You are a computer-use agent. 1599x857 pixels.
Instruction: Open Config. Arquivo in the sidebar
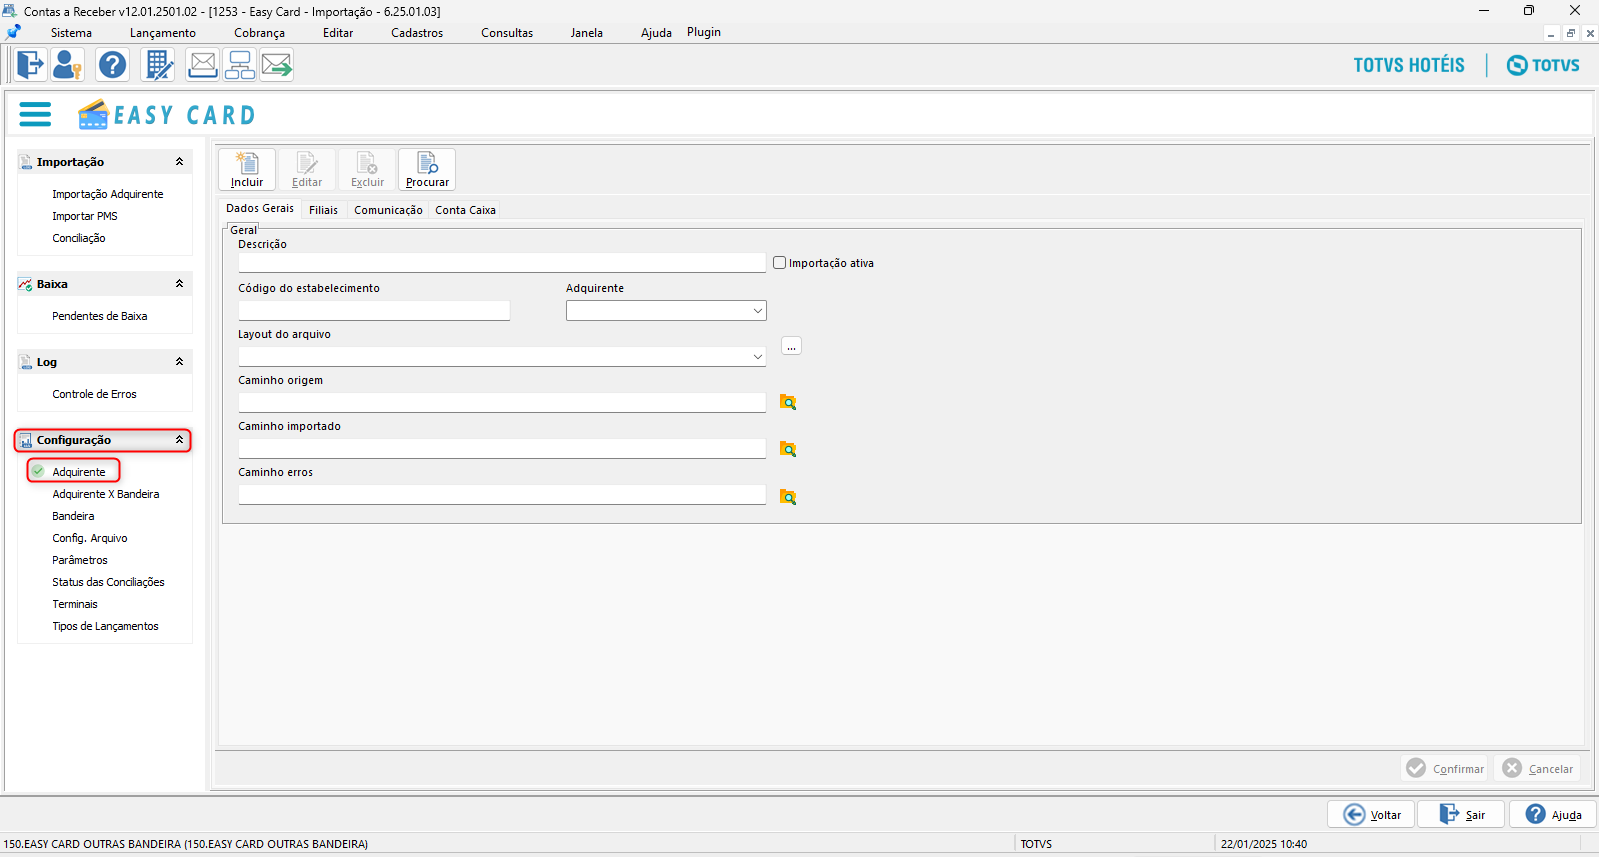90,538
